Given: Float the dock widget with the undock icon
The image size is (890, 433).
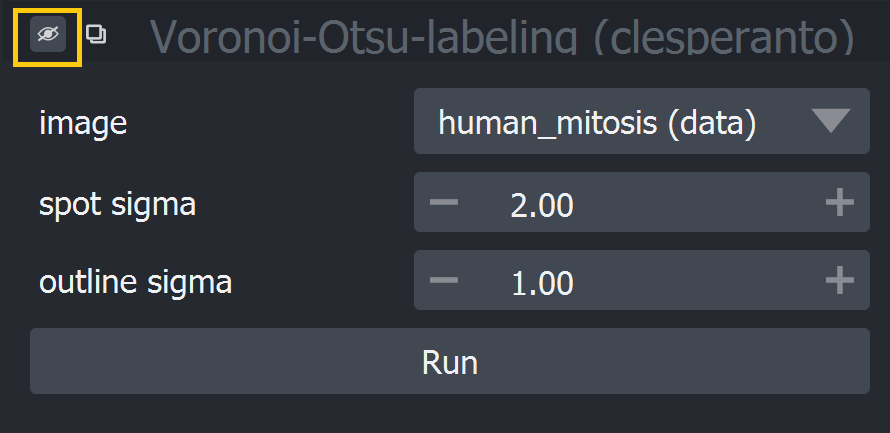Looking at the screenshot, I should (x=96, y=35).
